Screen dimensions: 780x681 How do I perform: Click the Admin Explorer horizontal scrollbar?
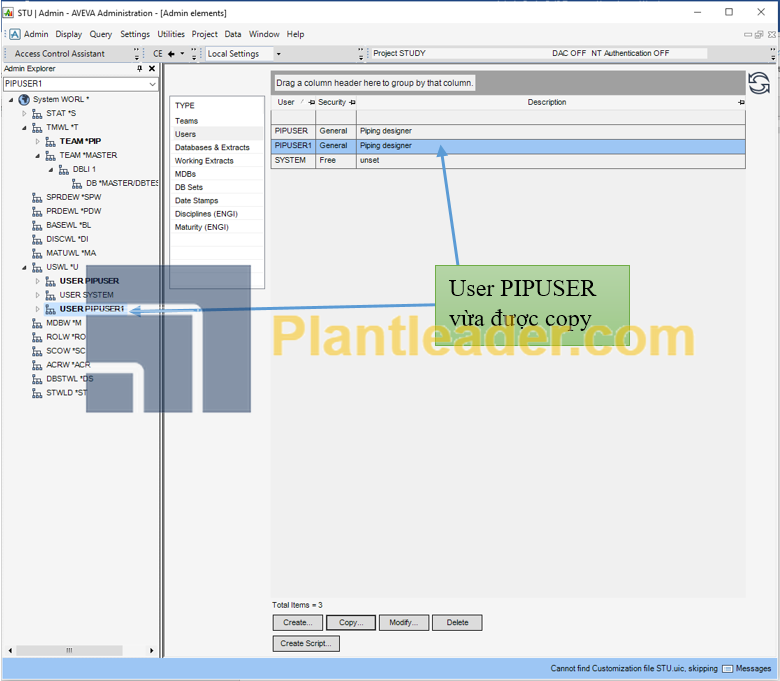coord(70,650)
